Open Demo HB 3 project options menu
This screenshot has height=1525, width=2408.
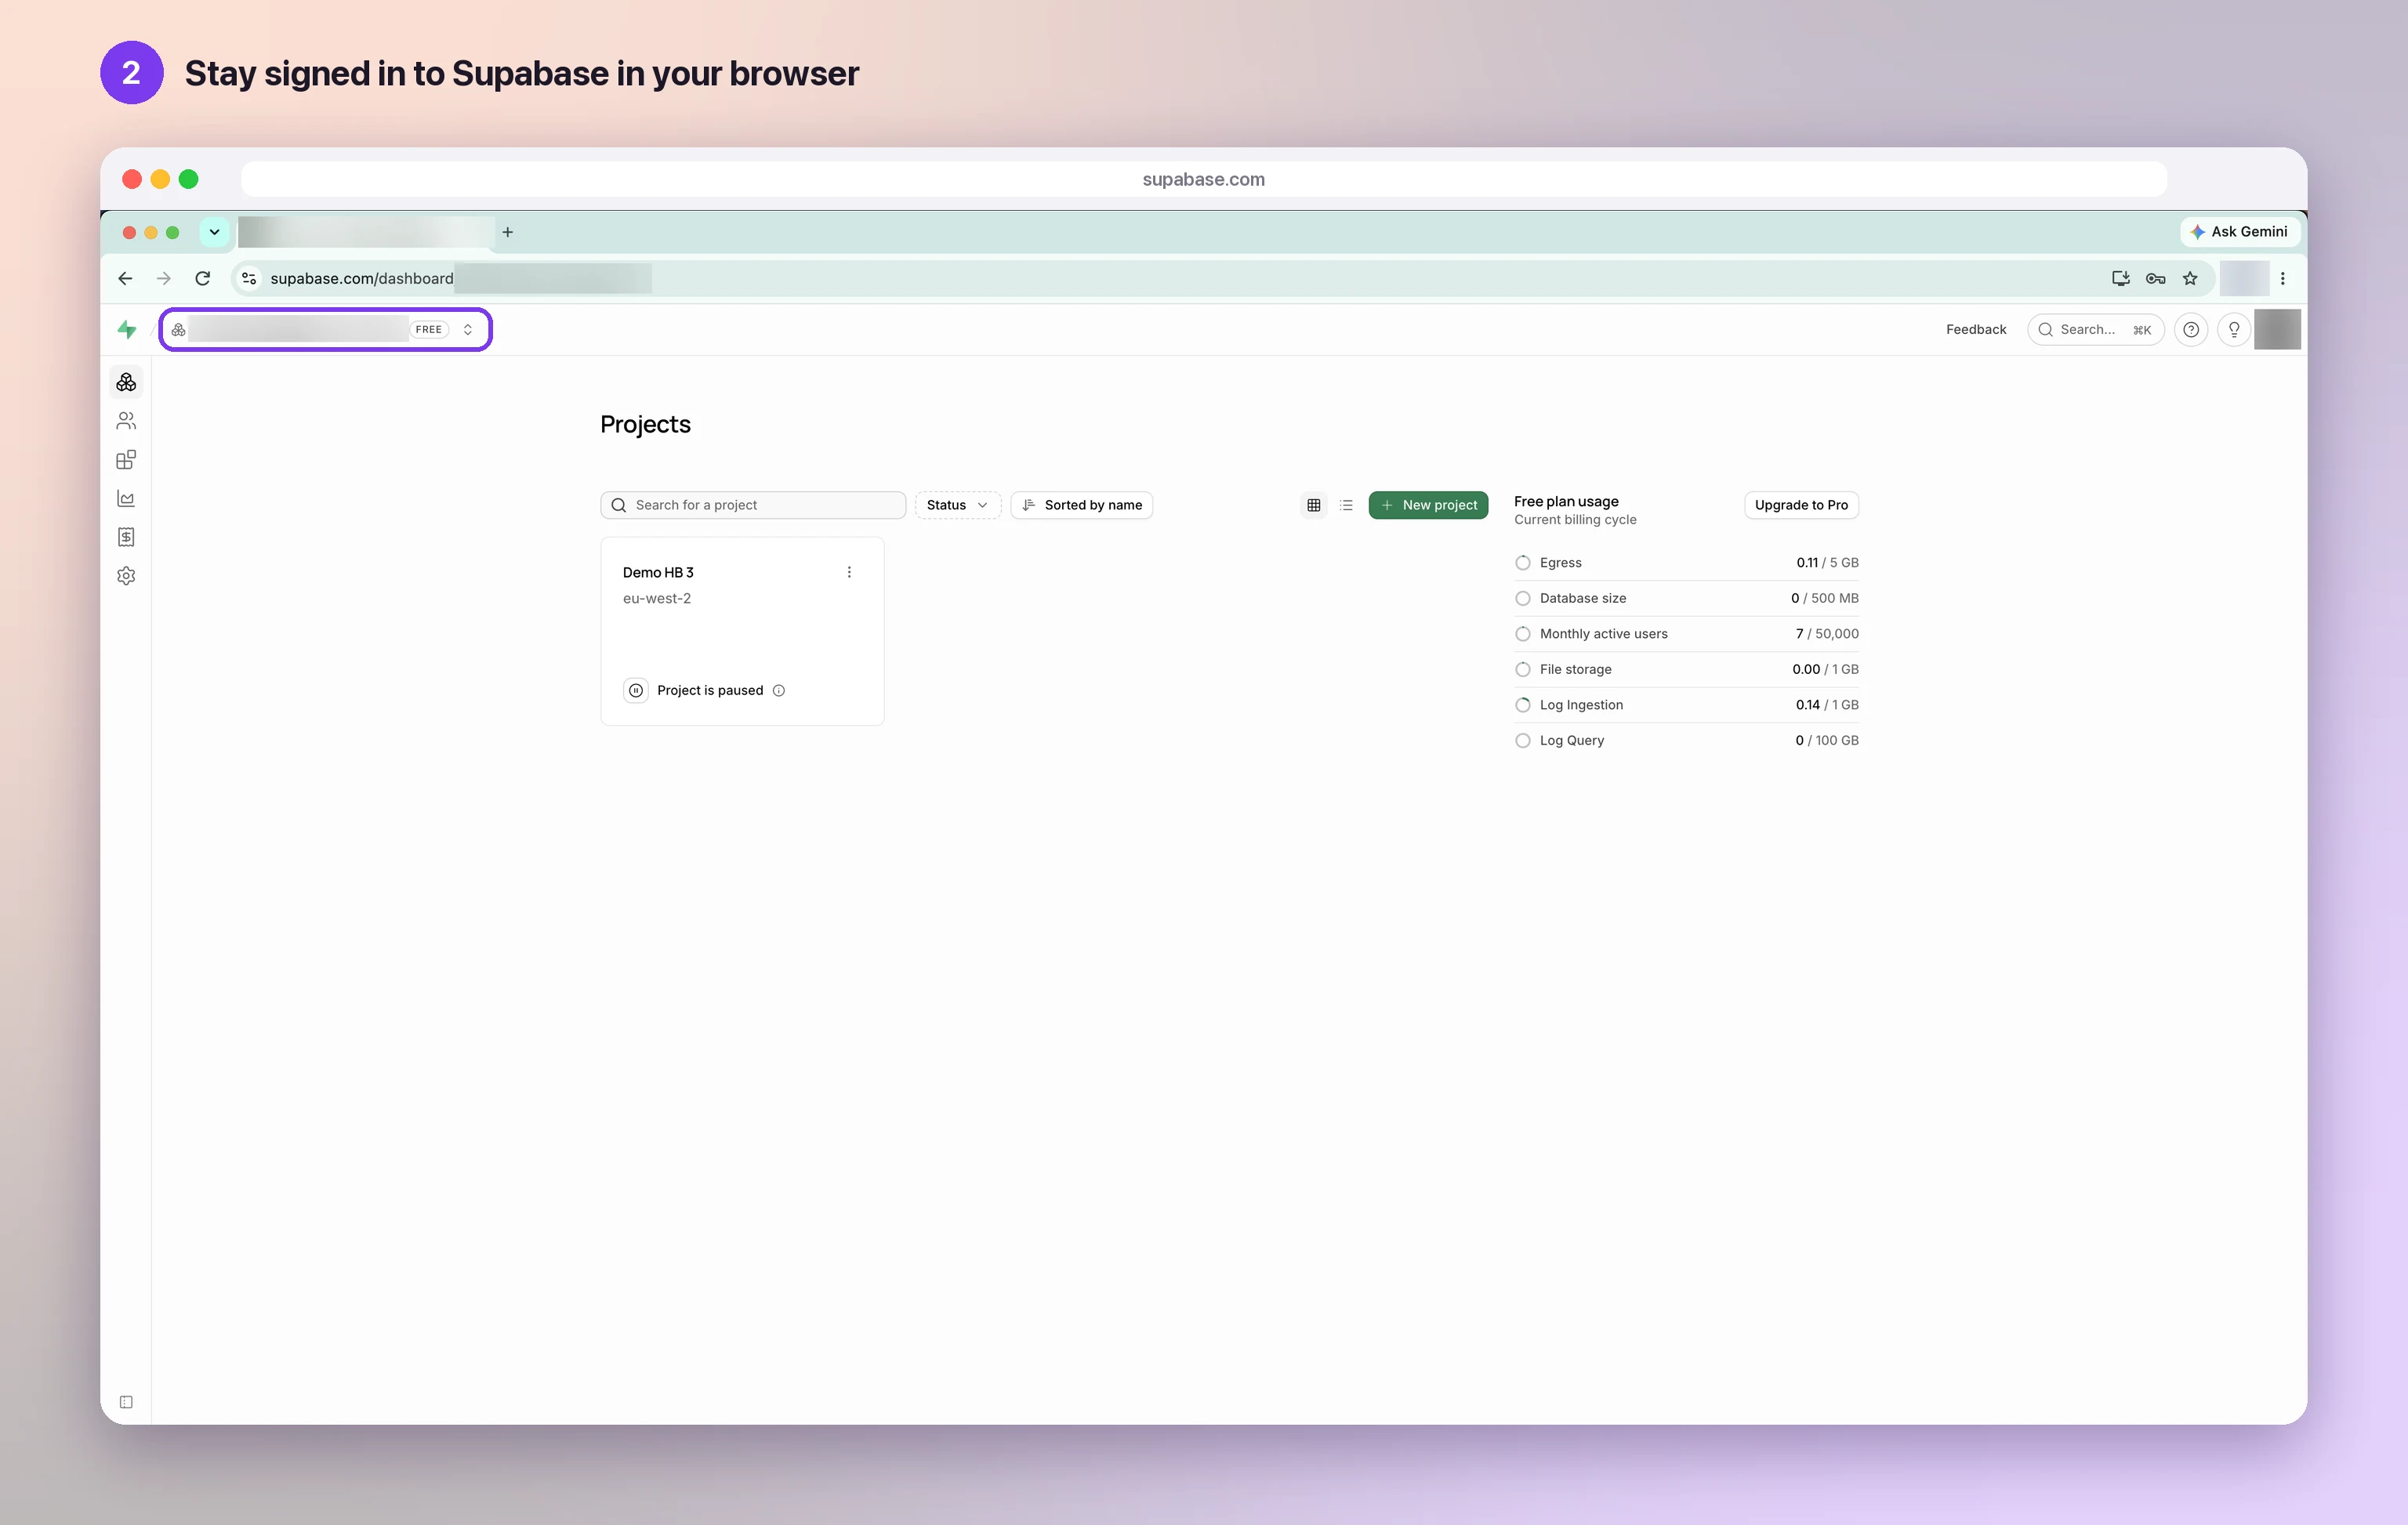click(849, 572)
